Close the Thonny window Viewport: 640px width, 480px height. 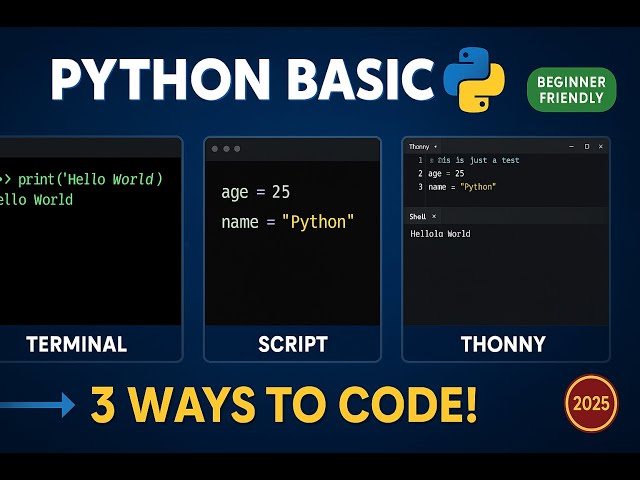[600, 146]
